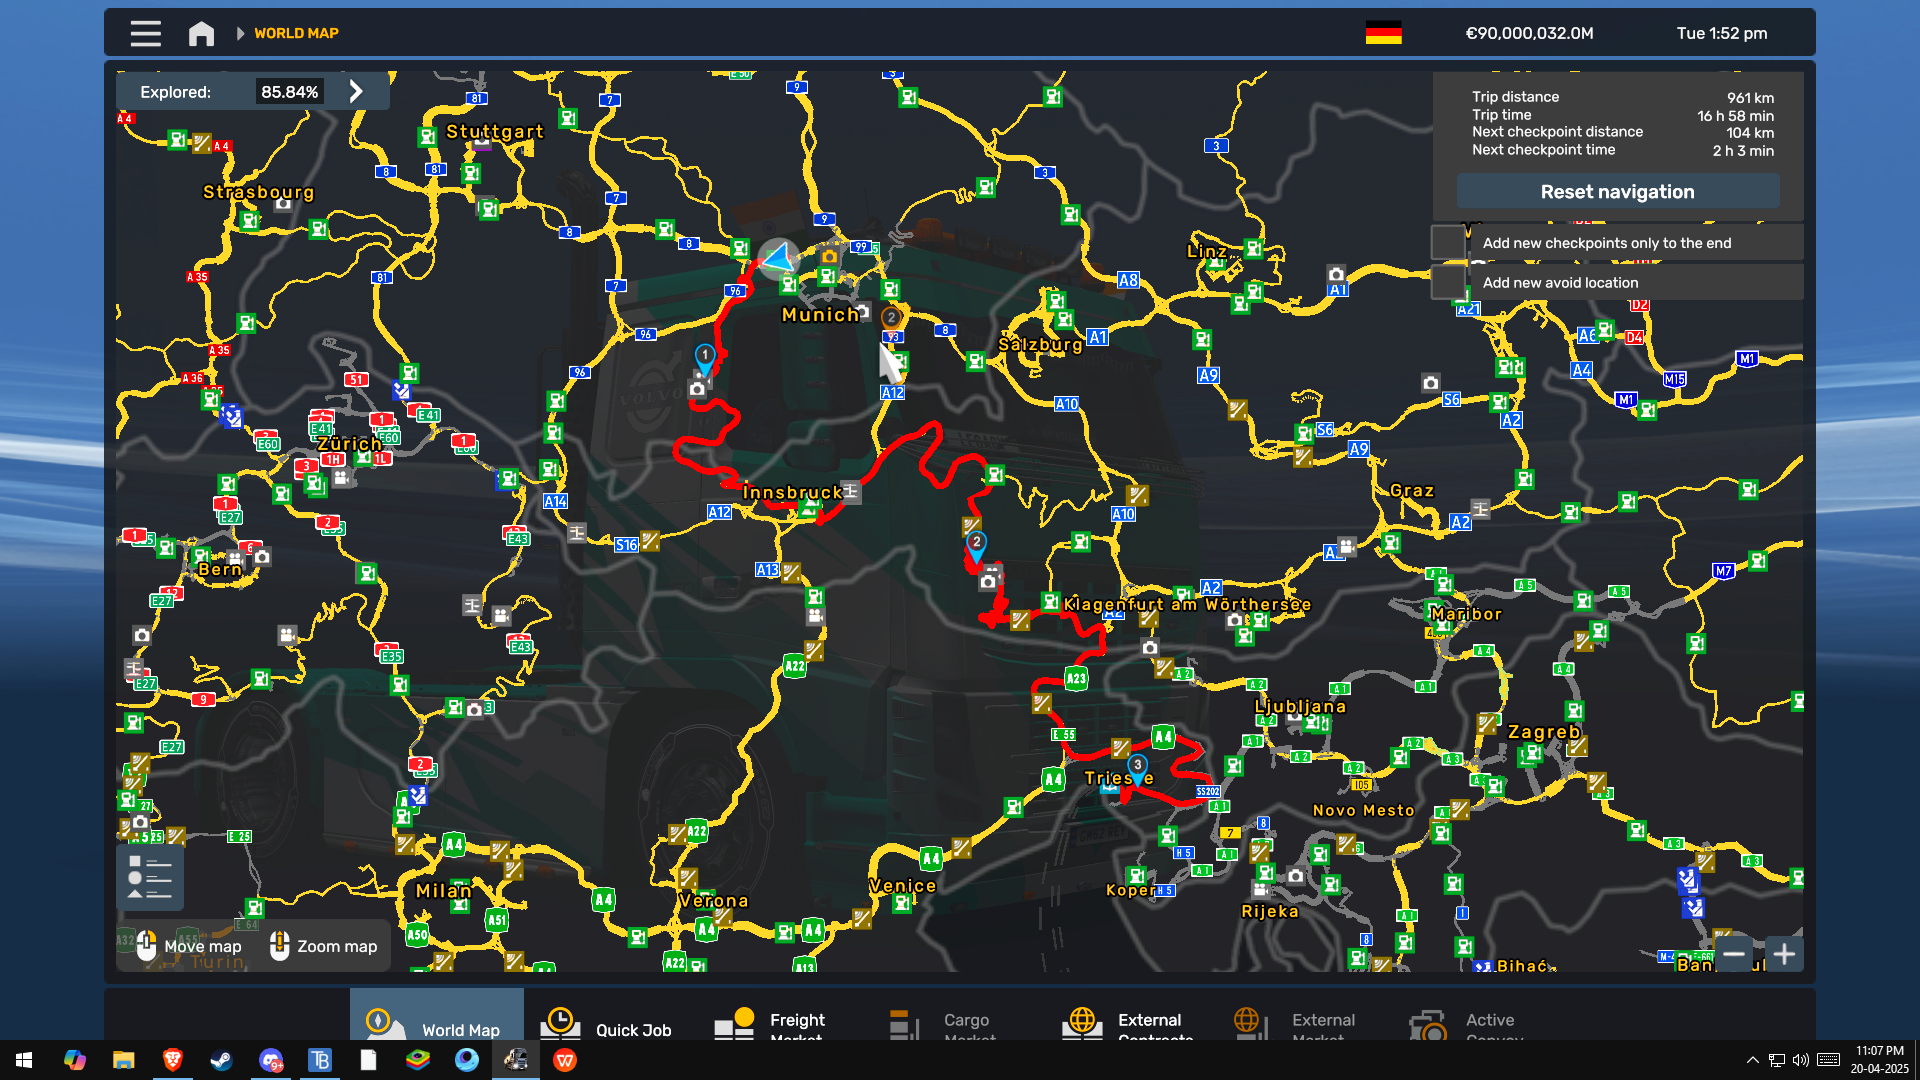The width and height of the screenshot is (1920, 1080).
Task: Click the system volume tray icon
Action: (1800, 1060)
